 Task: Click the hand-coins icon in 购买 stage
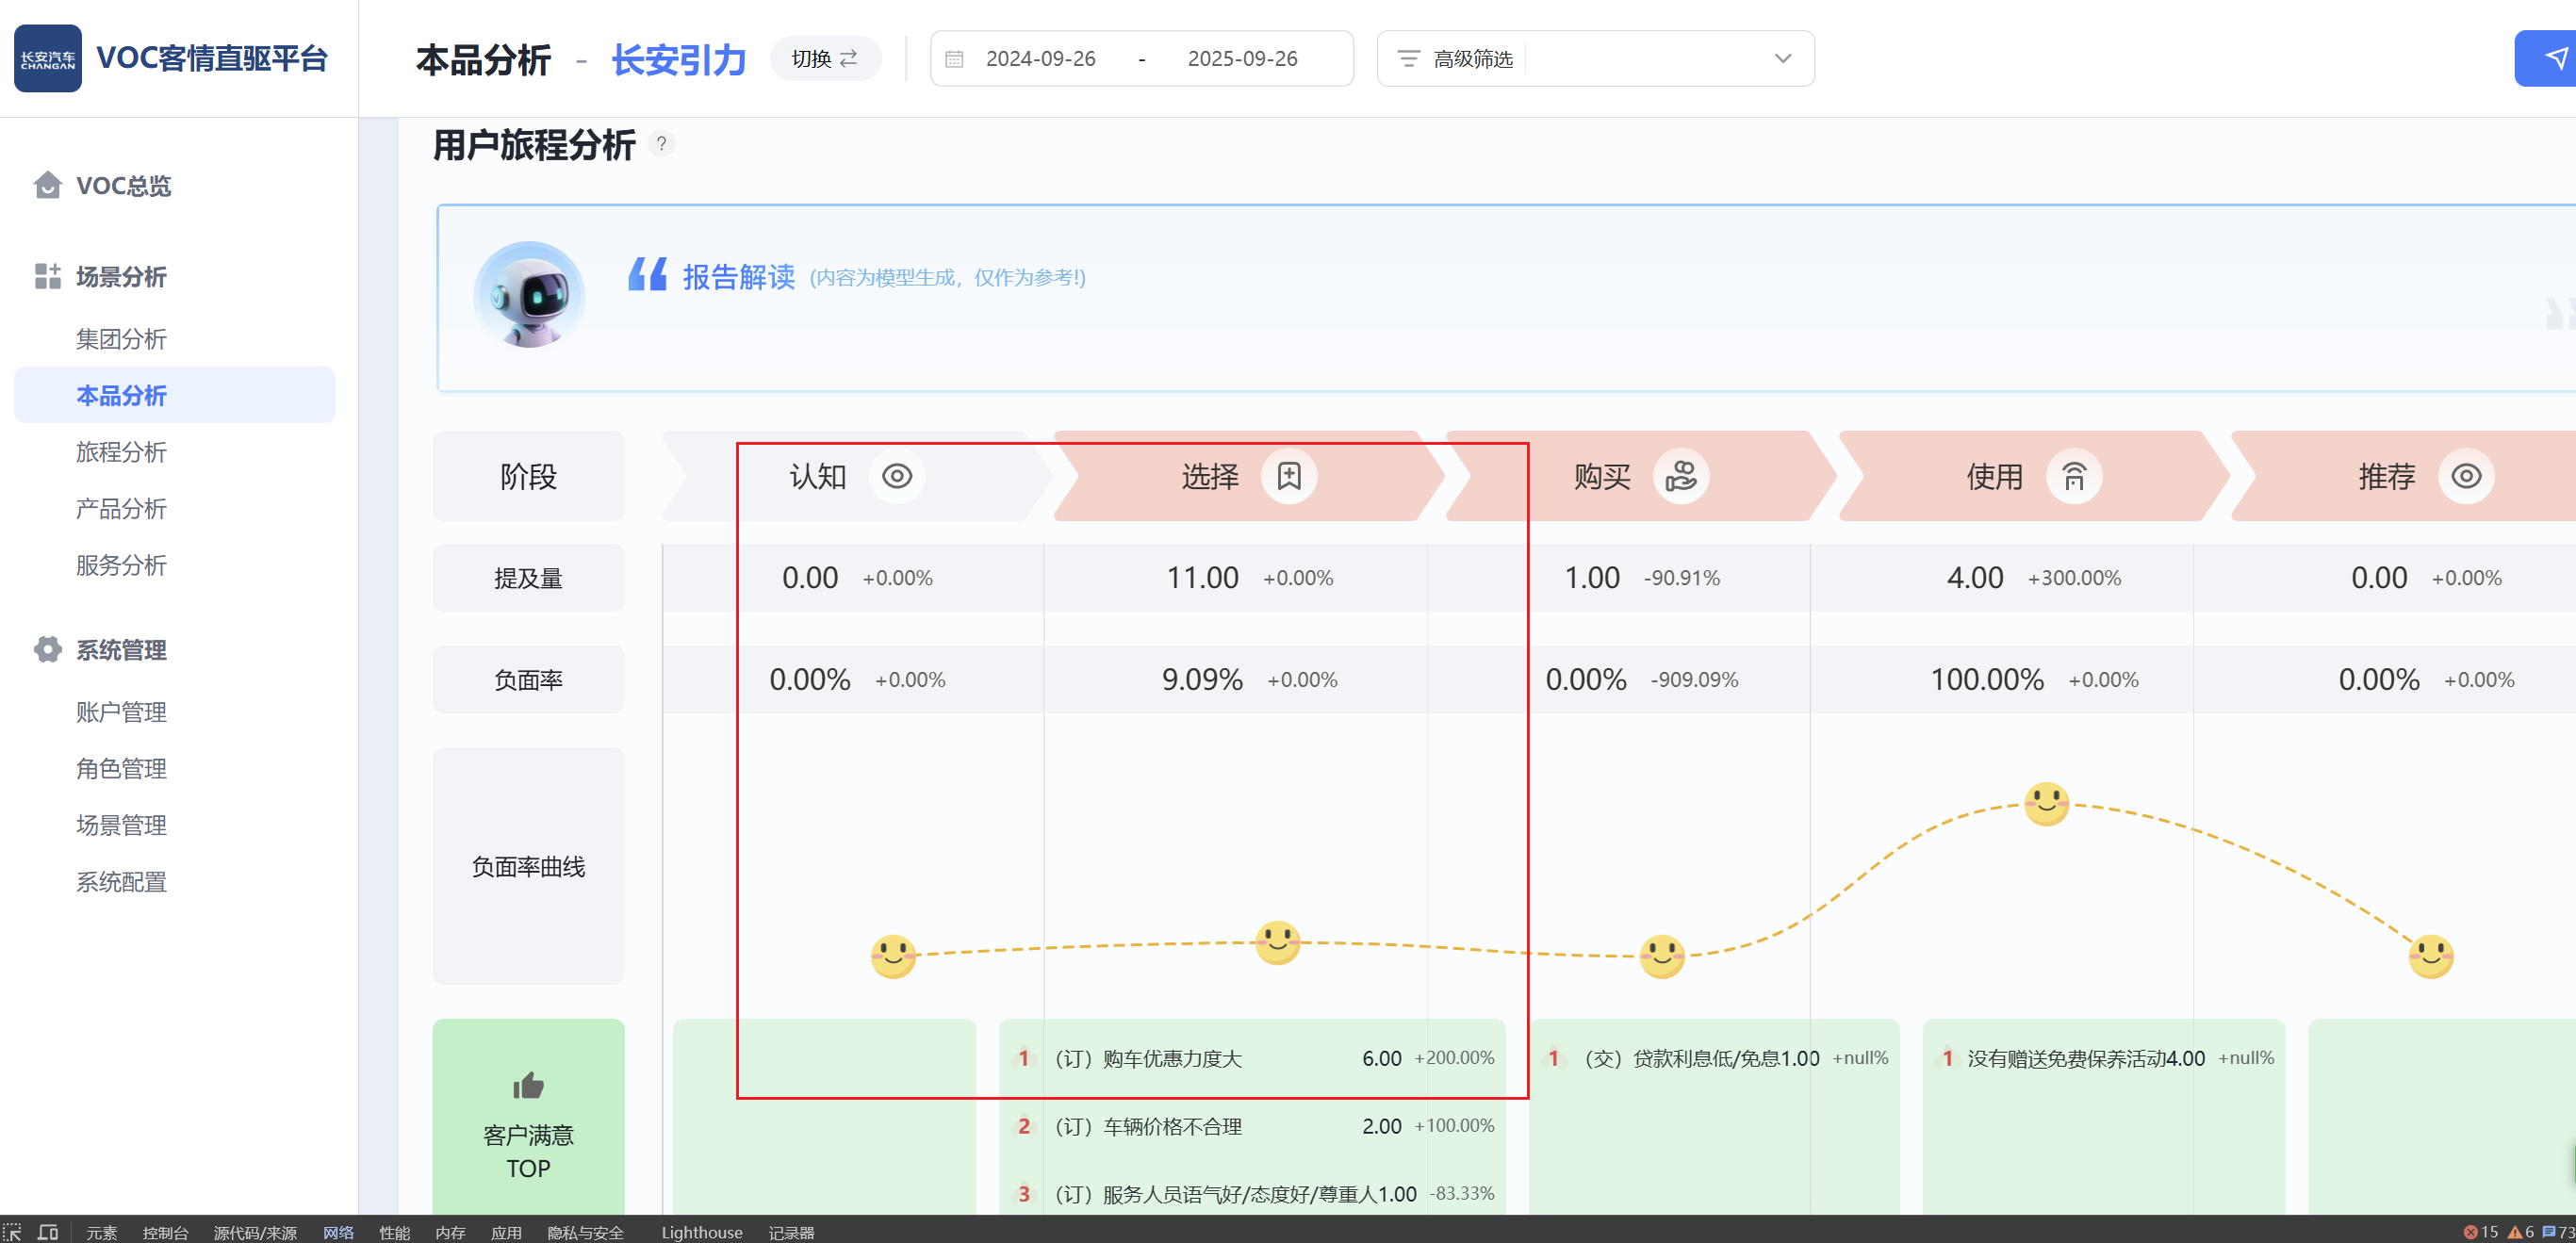pos(1681,476)
